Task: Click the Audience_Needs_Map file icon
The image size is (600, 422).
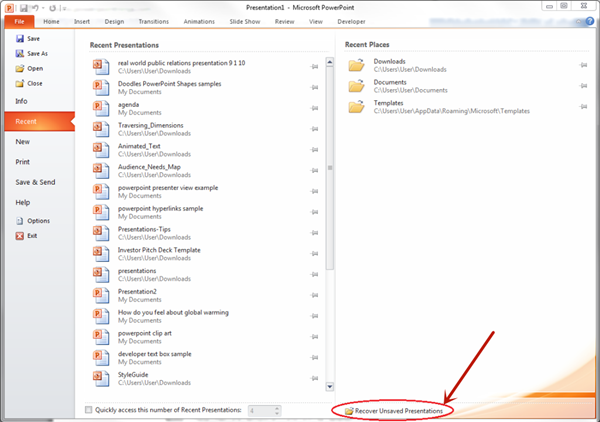Action: pyautogui.click(x=101, y=171)
